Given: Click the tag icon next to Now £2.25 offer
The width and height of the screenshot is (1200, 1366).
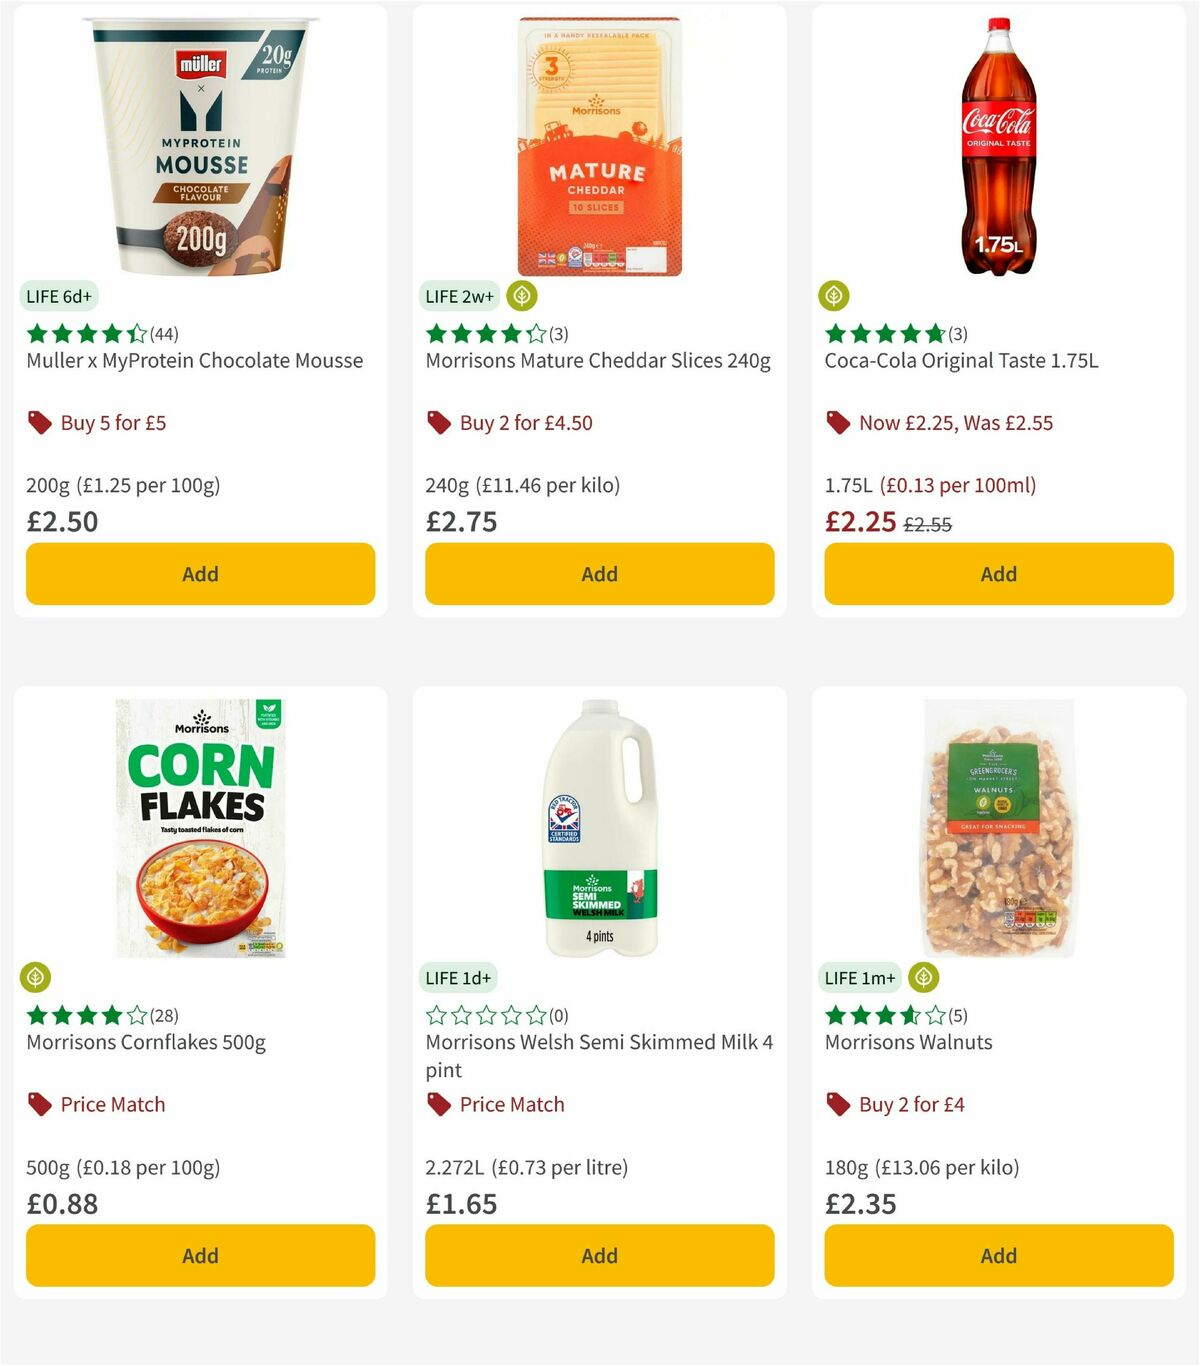Looking at the screenshot, I should pos(838,423).
